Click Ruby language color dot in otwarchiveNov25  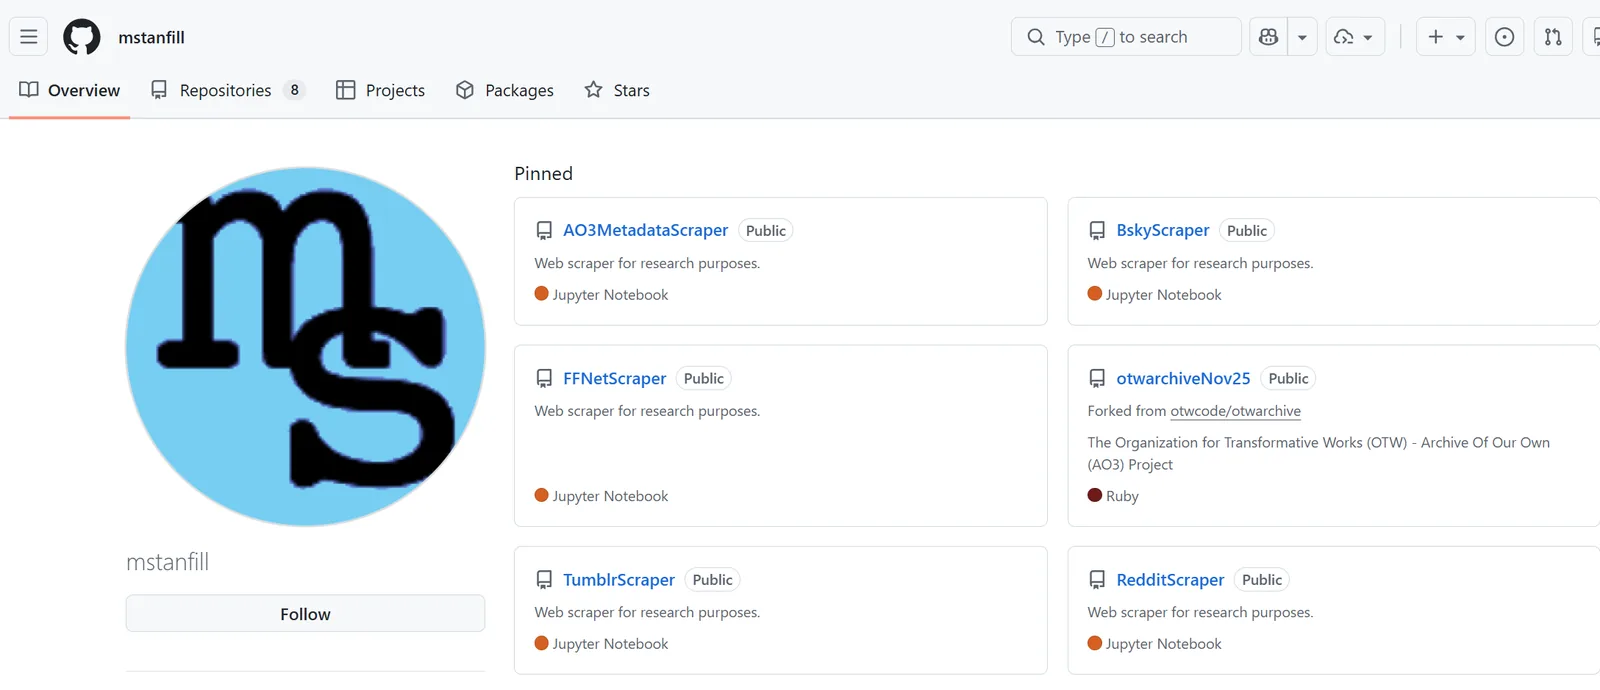click(x=1095, y=495)
